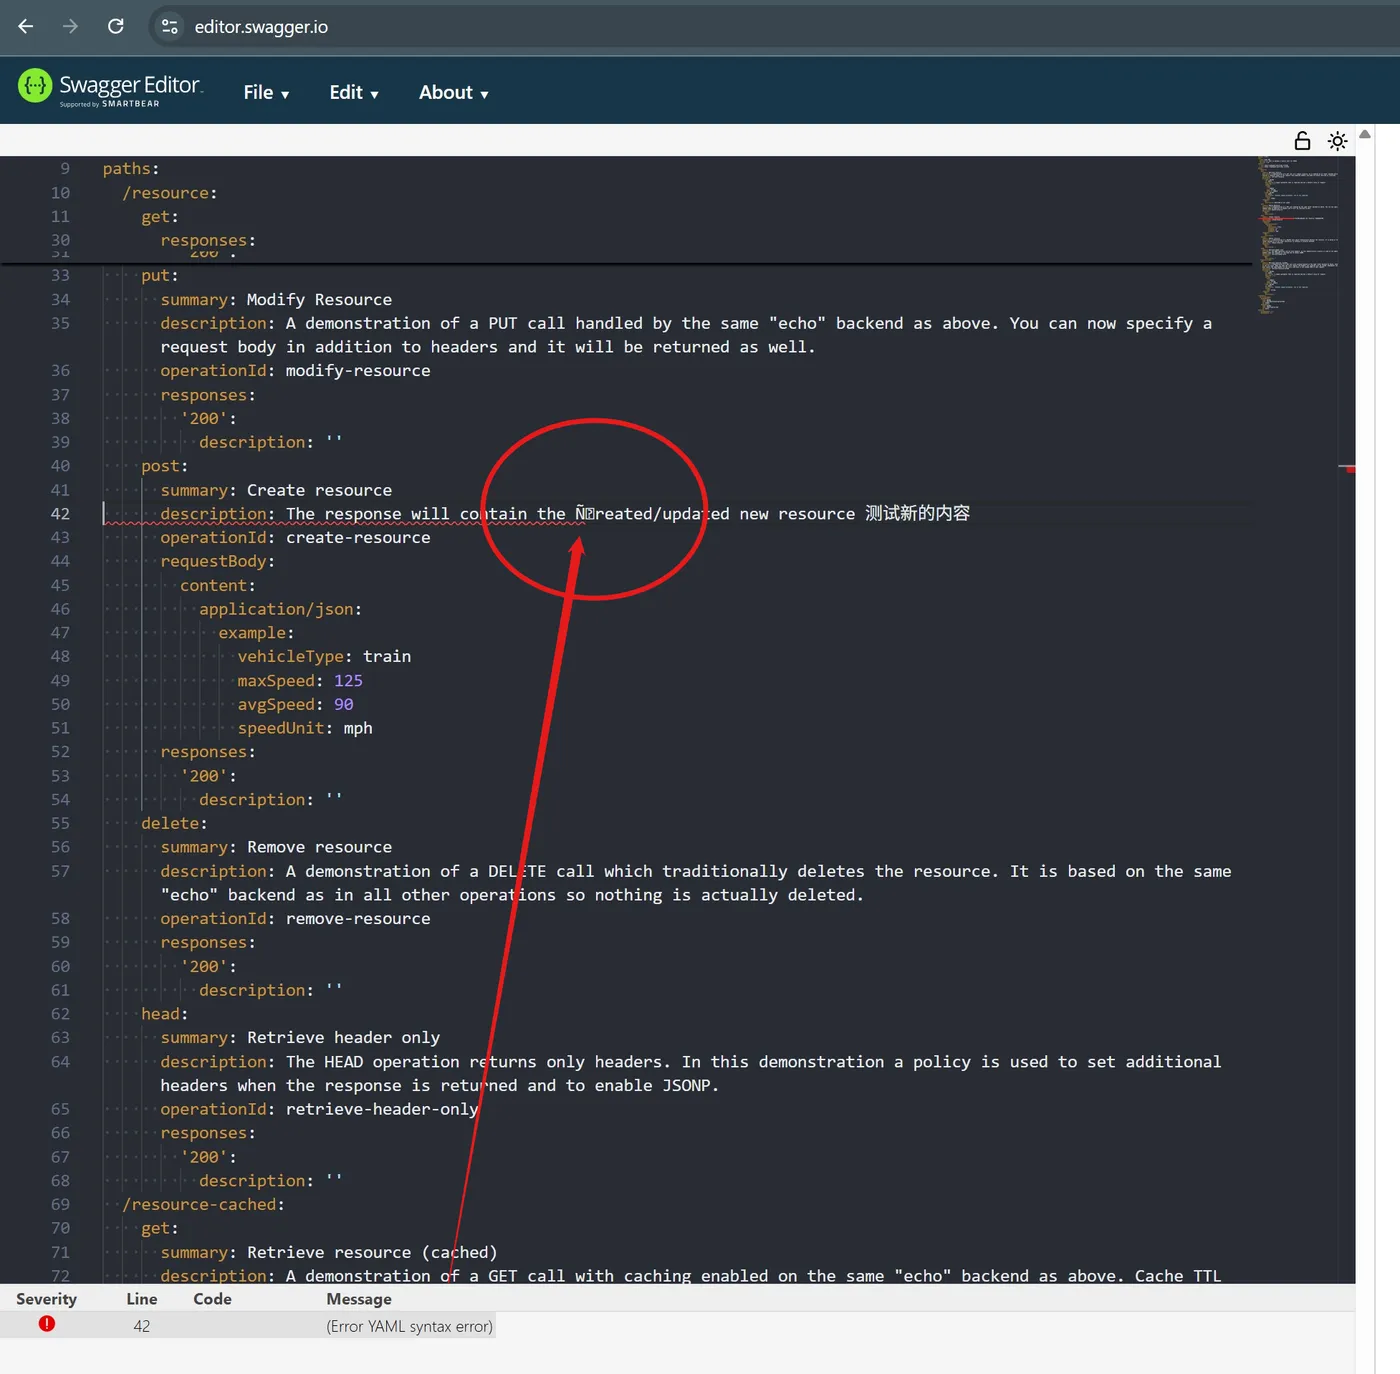The image size is (1400, 1374).
Task: Click line number 42 in gutter
Action: point(61,514)
